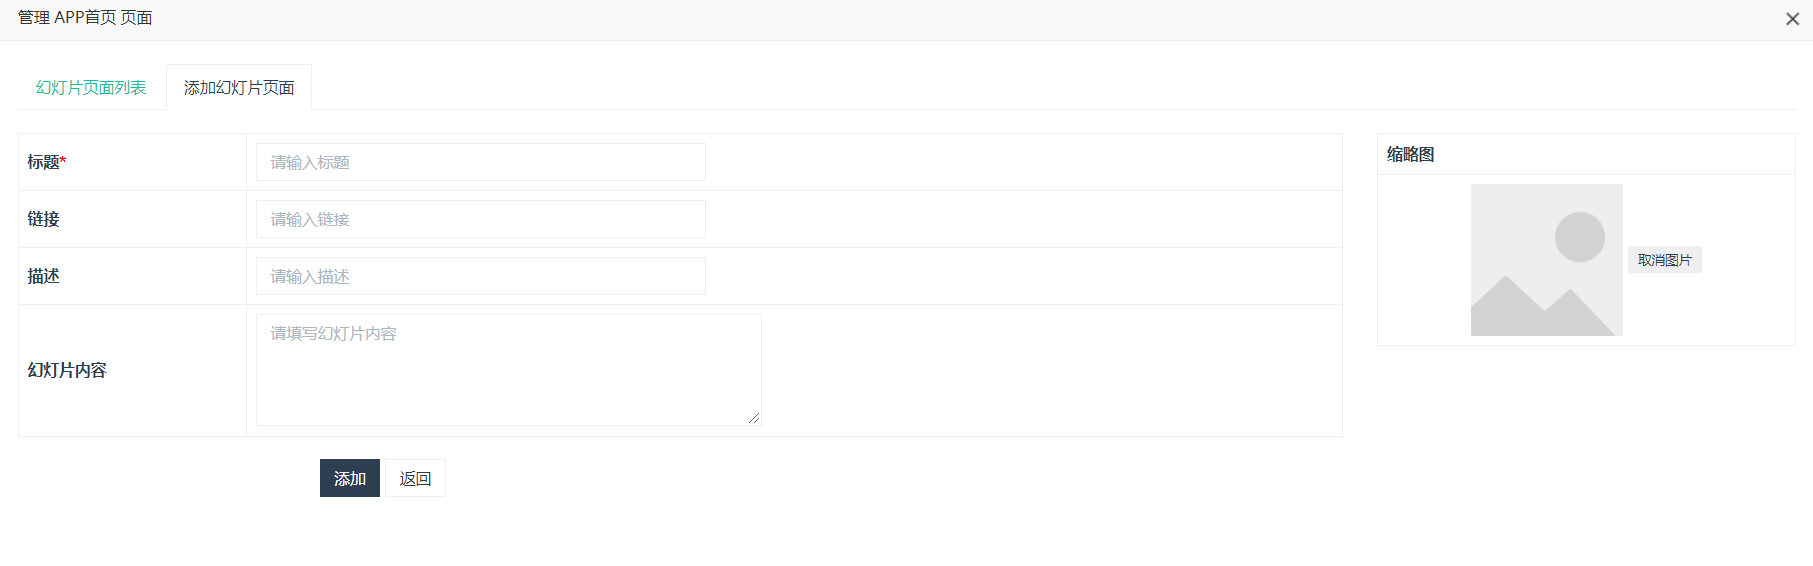Click the 描述 field label
Image resolution: width=1813 pixels, height=566 pixels.
click(x=43, y=276)
